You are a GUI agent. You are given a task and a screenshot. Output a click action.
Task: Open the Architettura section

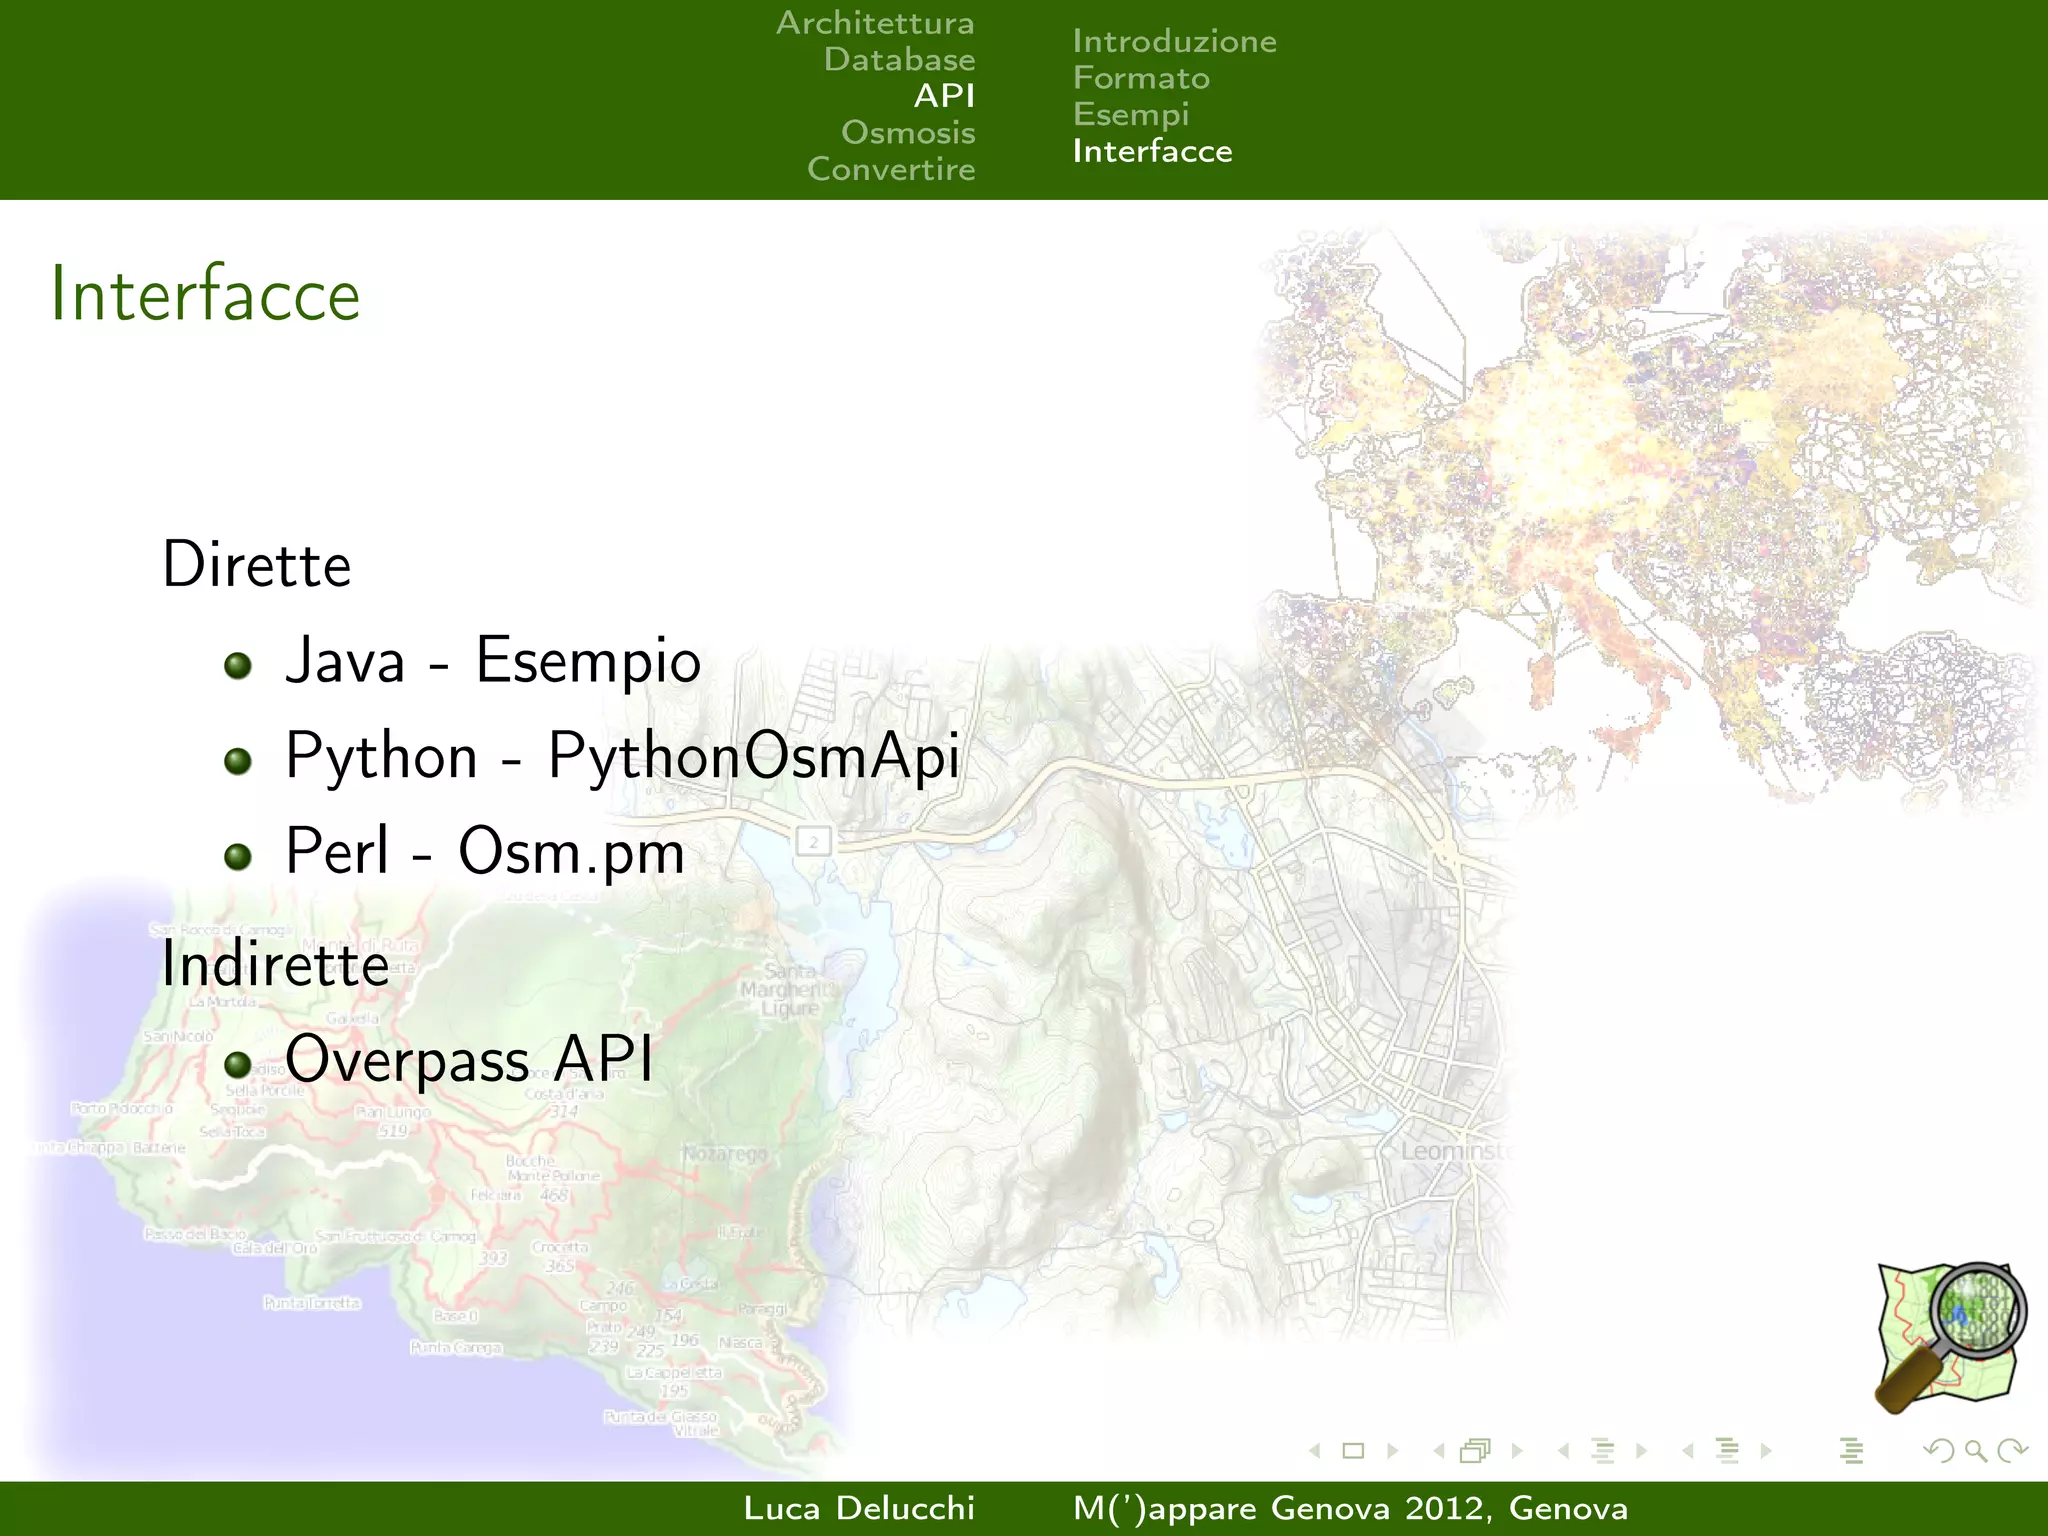click(x=875, y=23)
